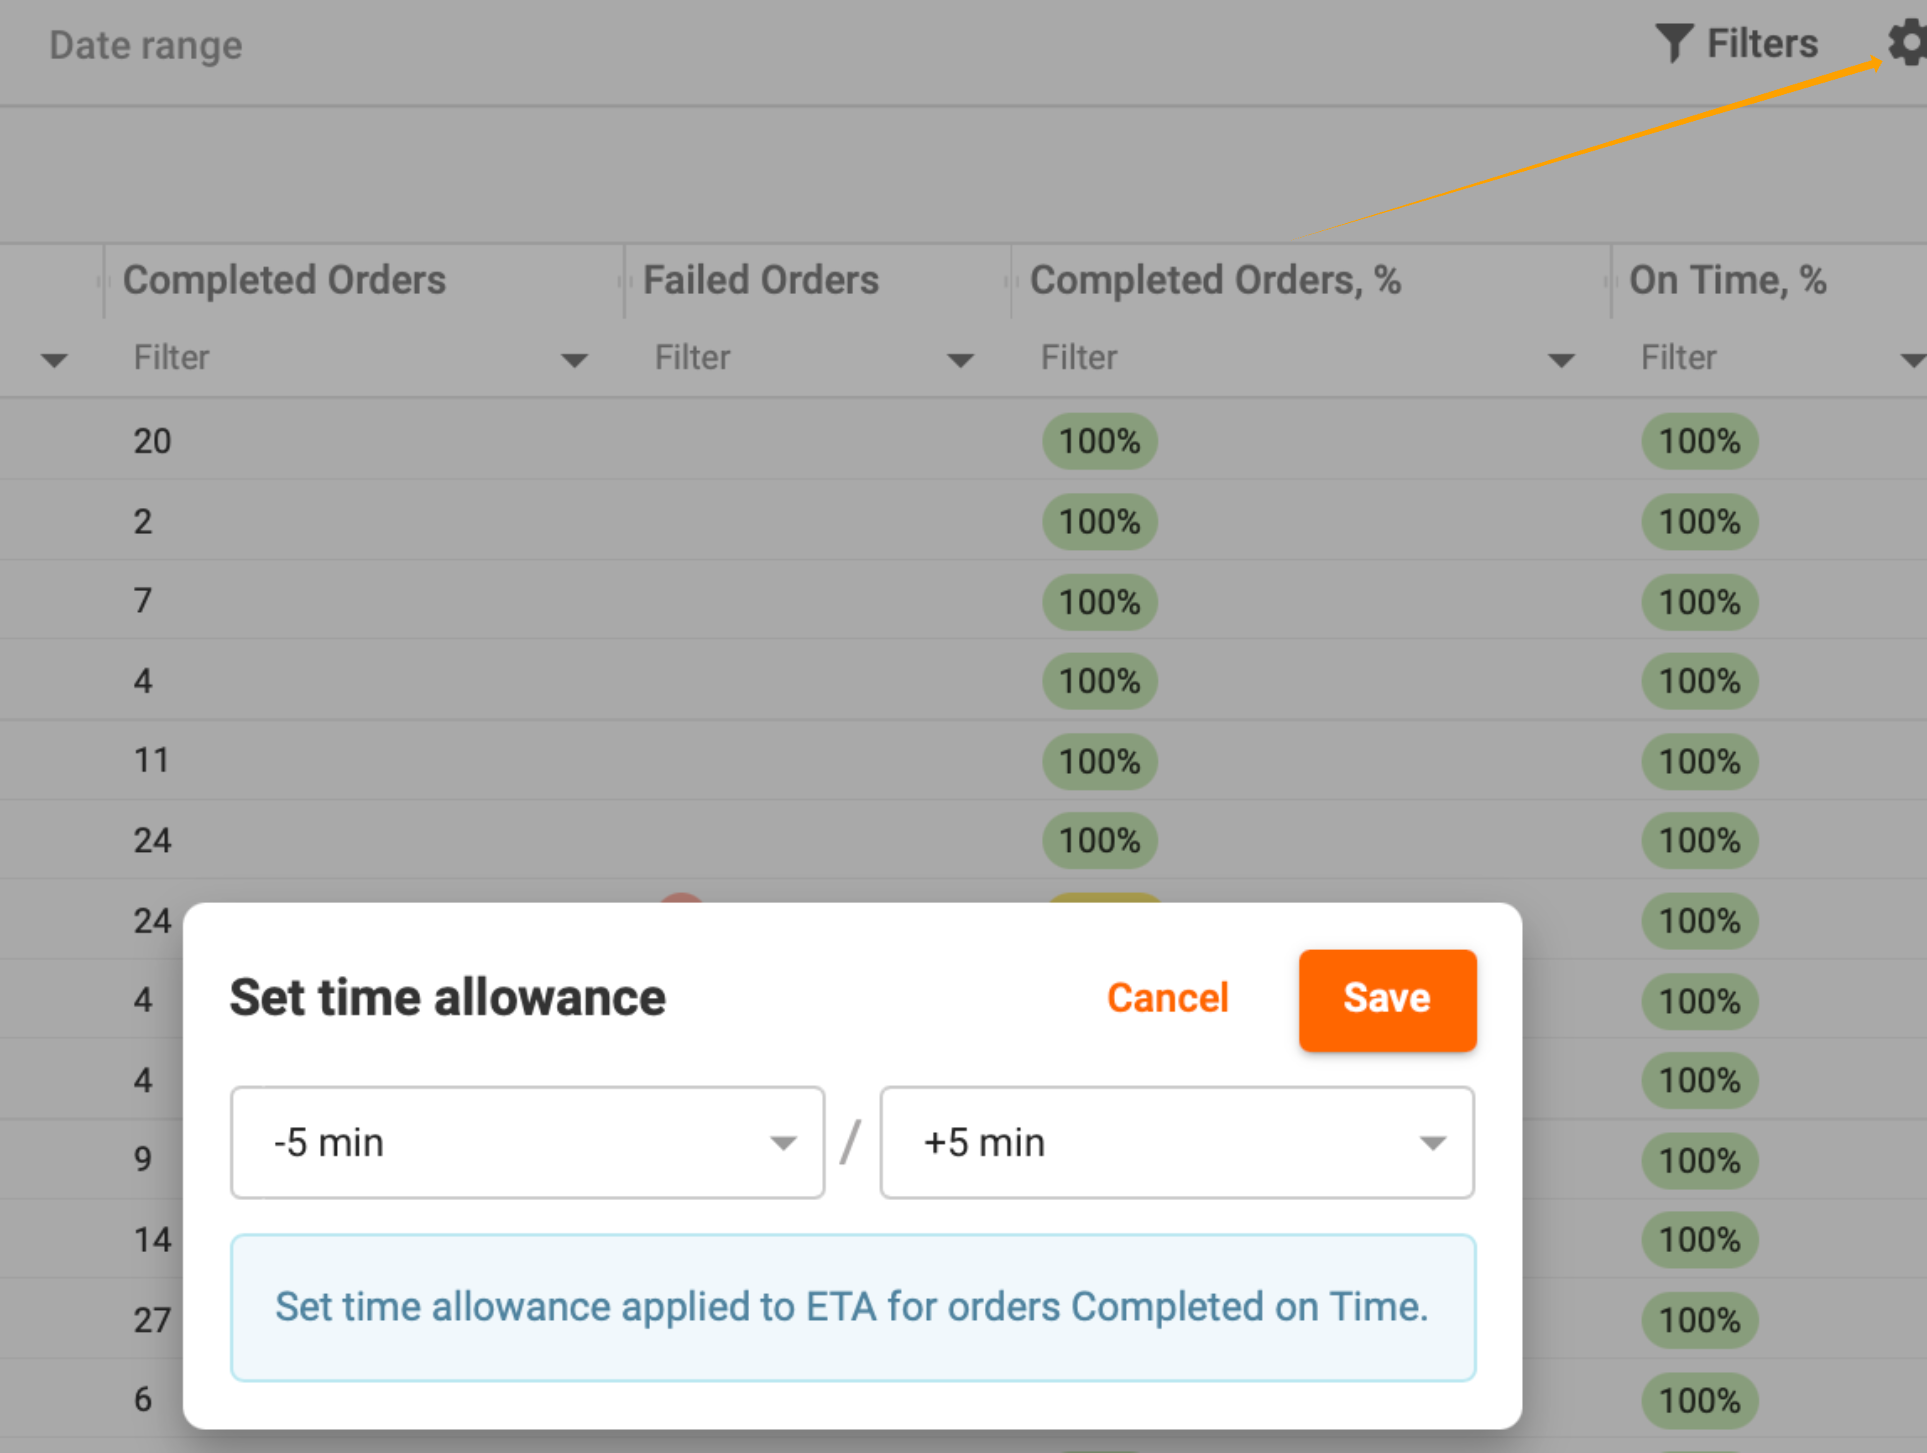Open the -5 min allowance dropdown
This screenshot has width=1927, height=1453.
tap(527, 1142)
